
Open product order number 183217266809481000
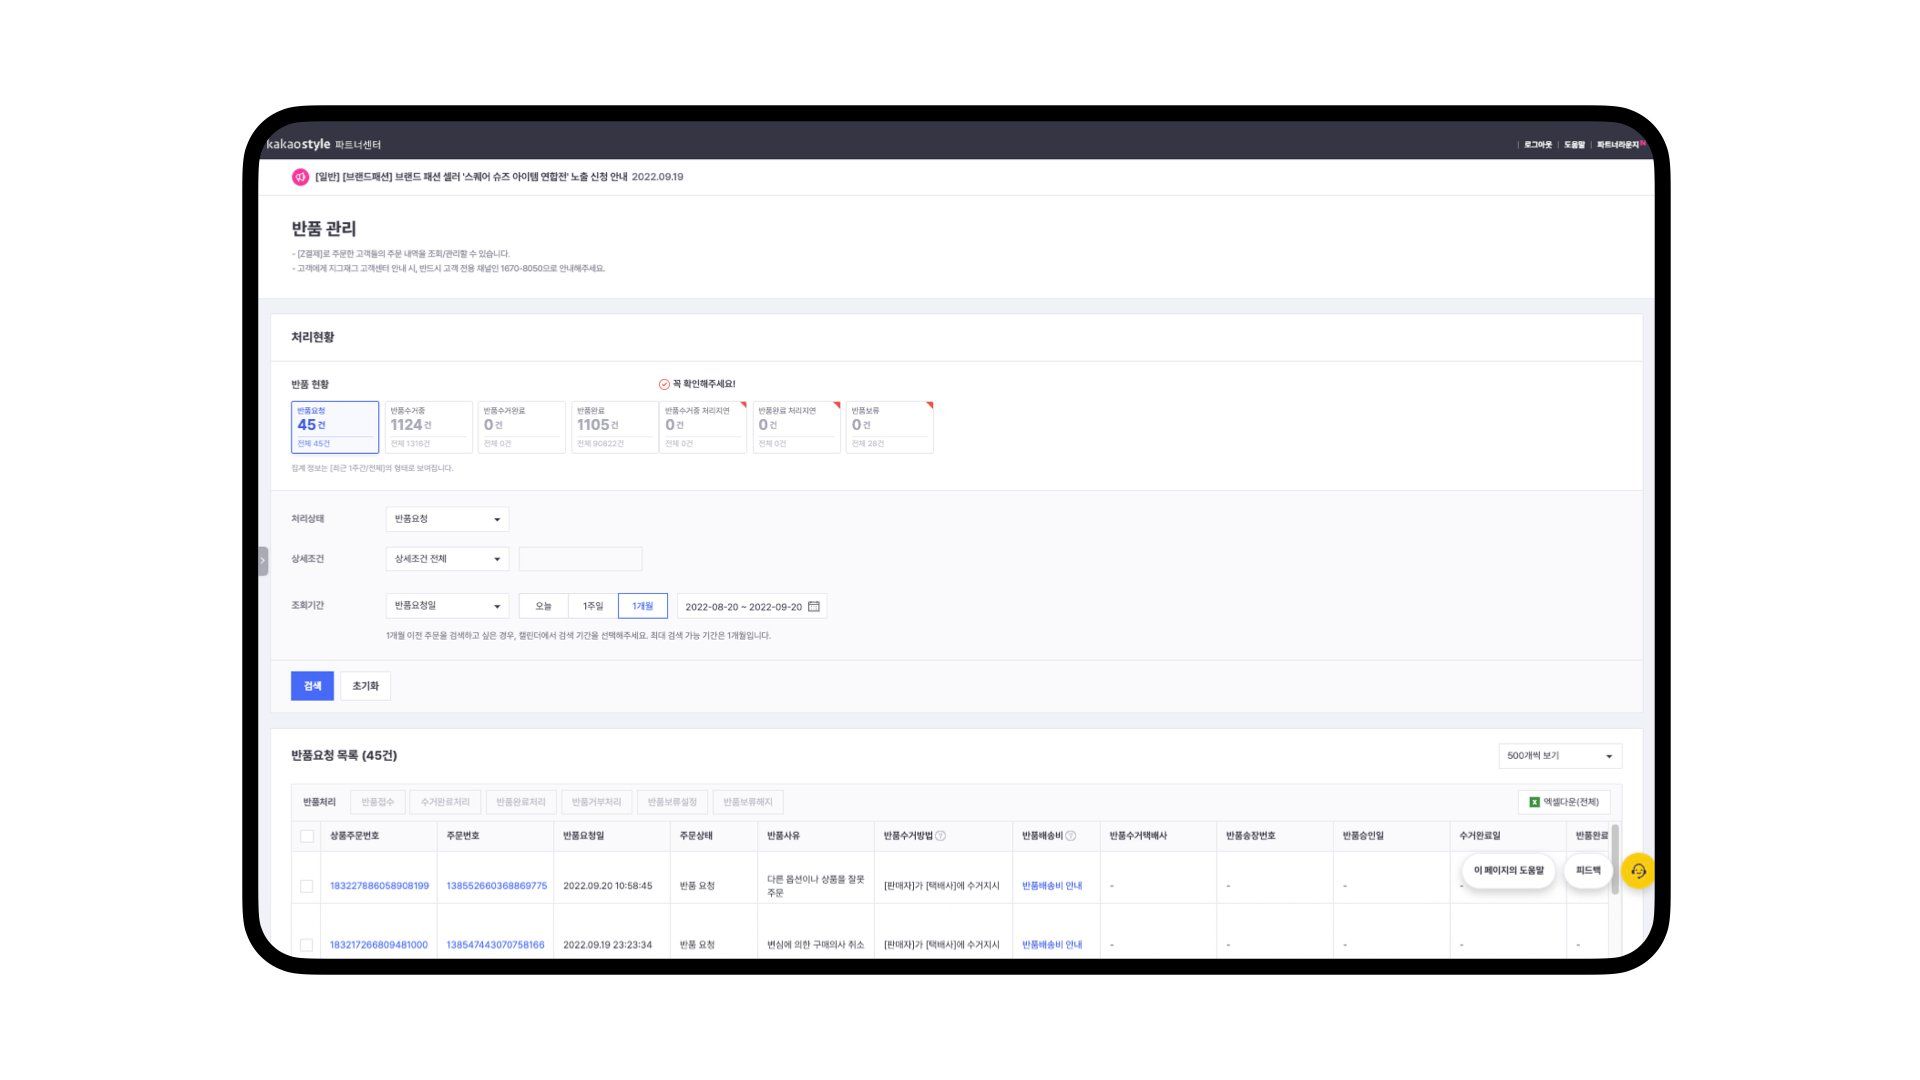coord(379,945)
